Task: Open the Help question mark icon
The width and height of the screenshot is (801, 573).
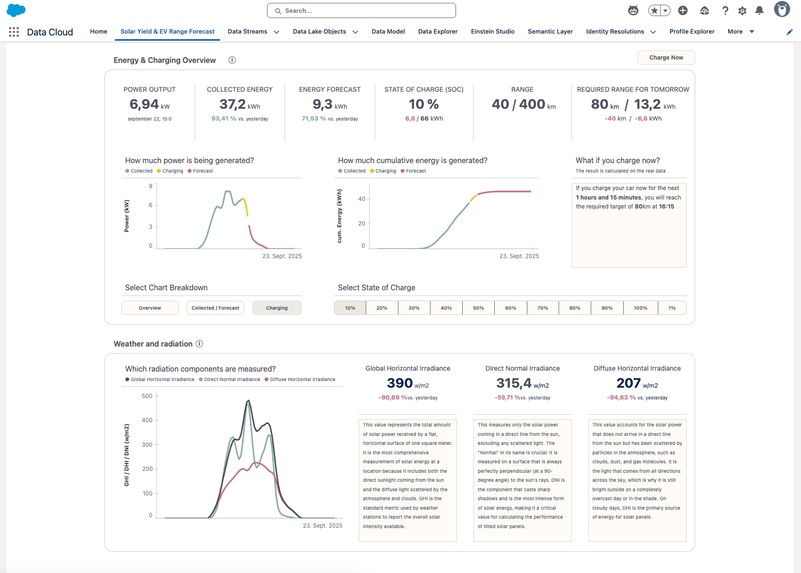Action: (725, 10)
